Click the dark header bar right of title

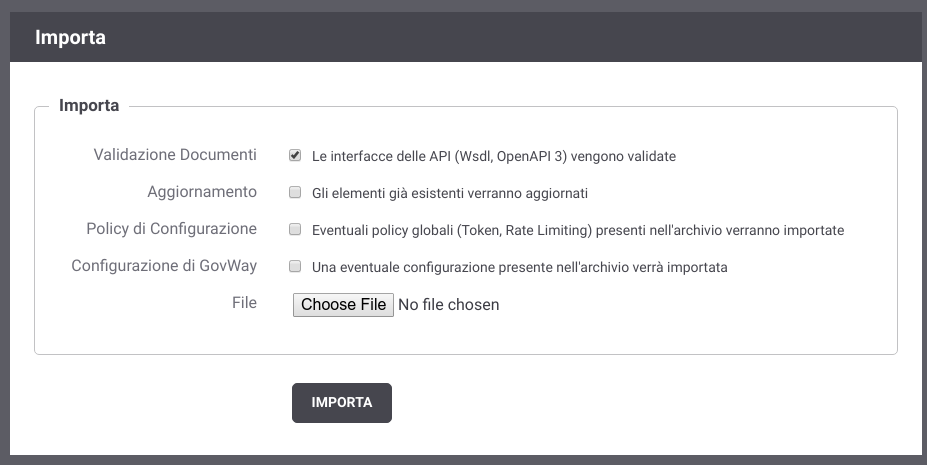pos(514,37)
